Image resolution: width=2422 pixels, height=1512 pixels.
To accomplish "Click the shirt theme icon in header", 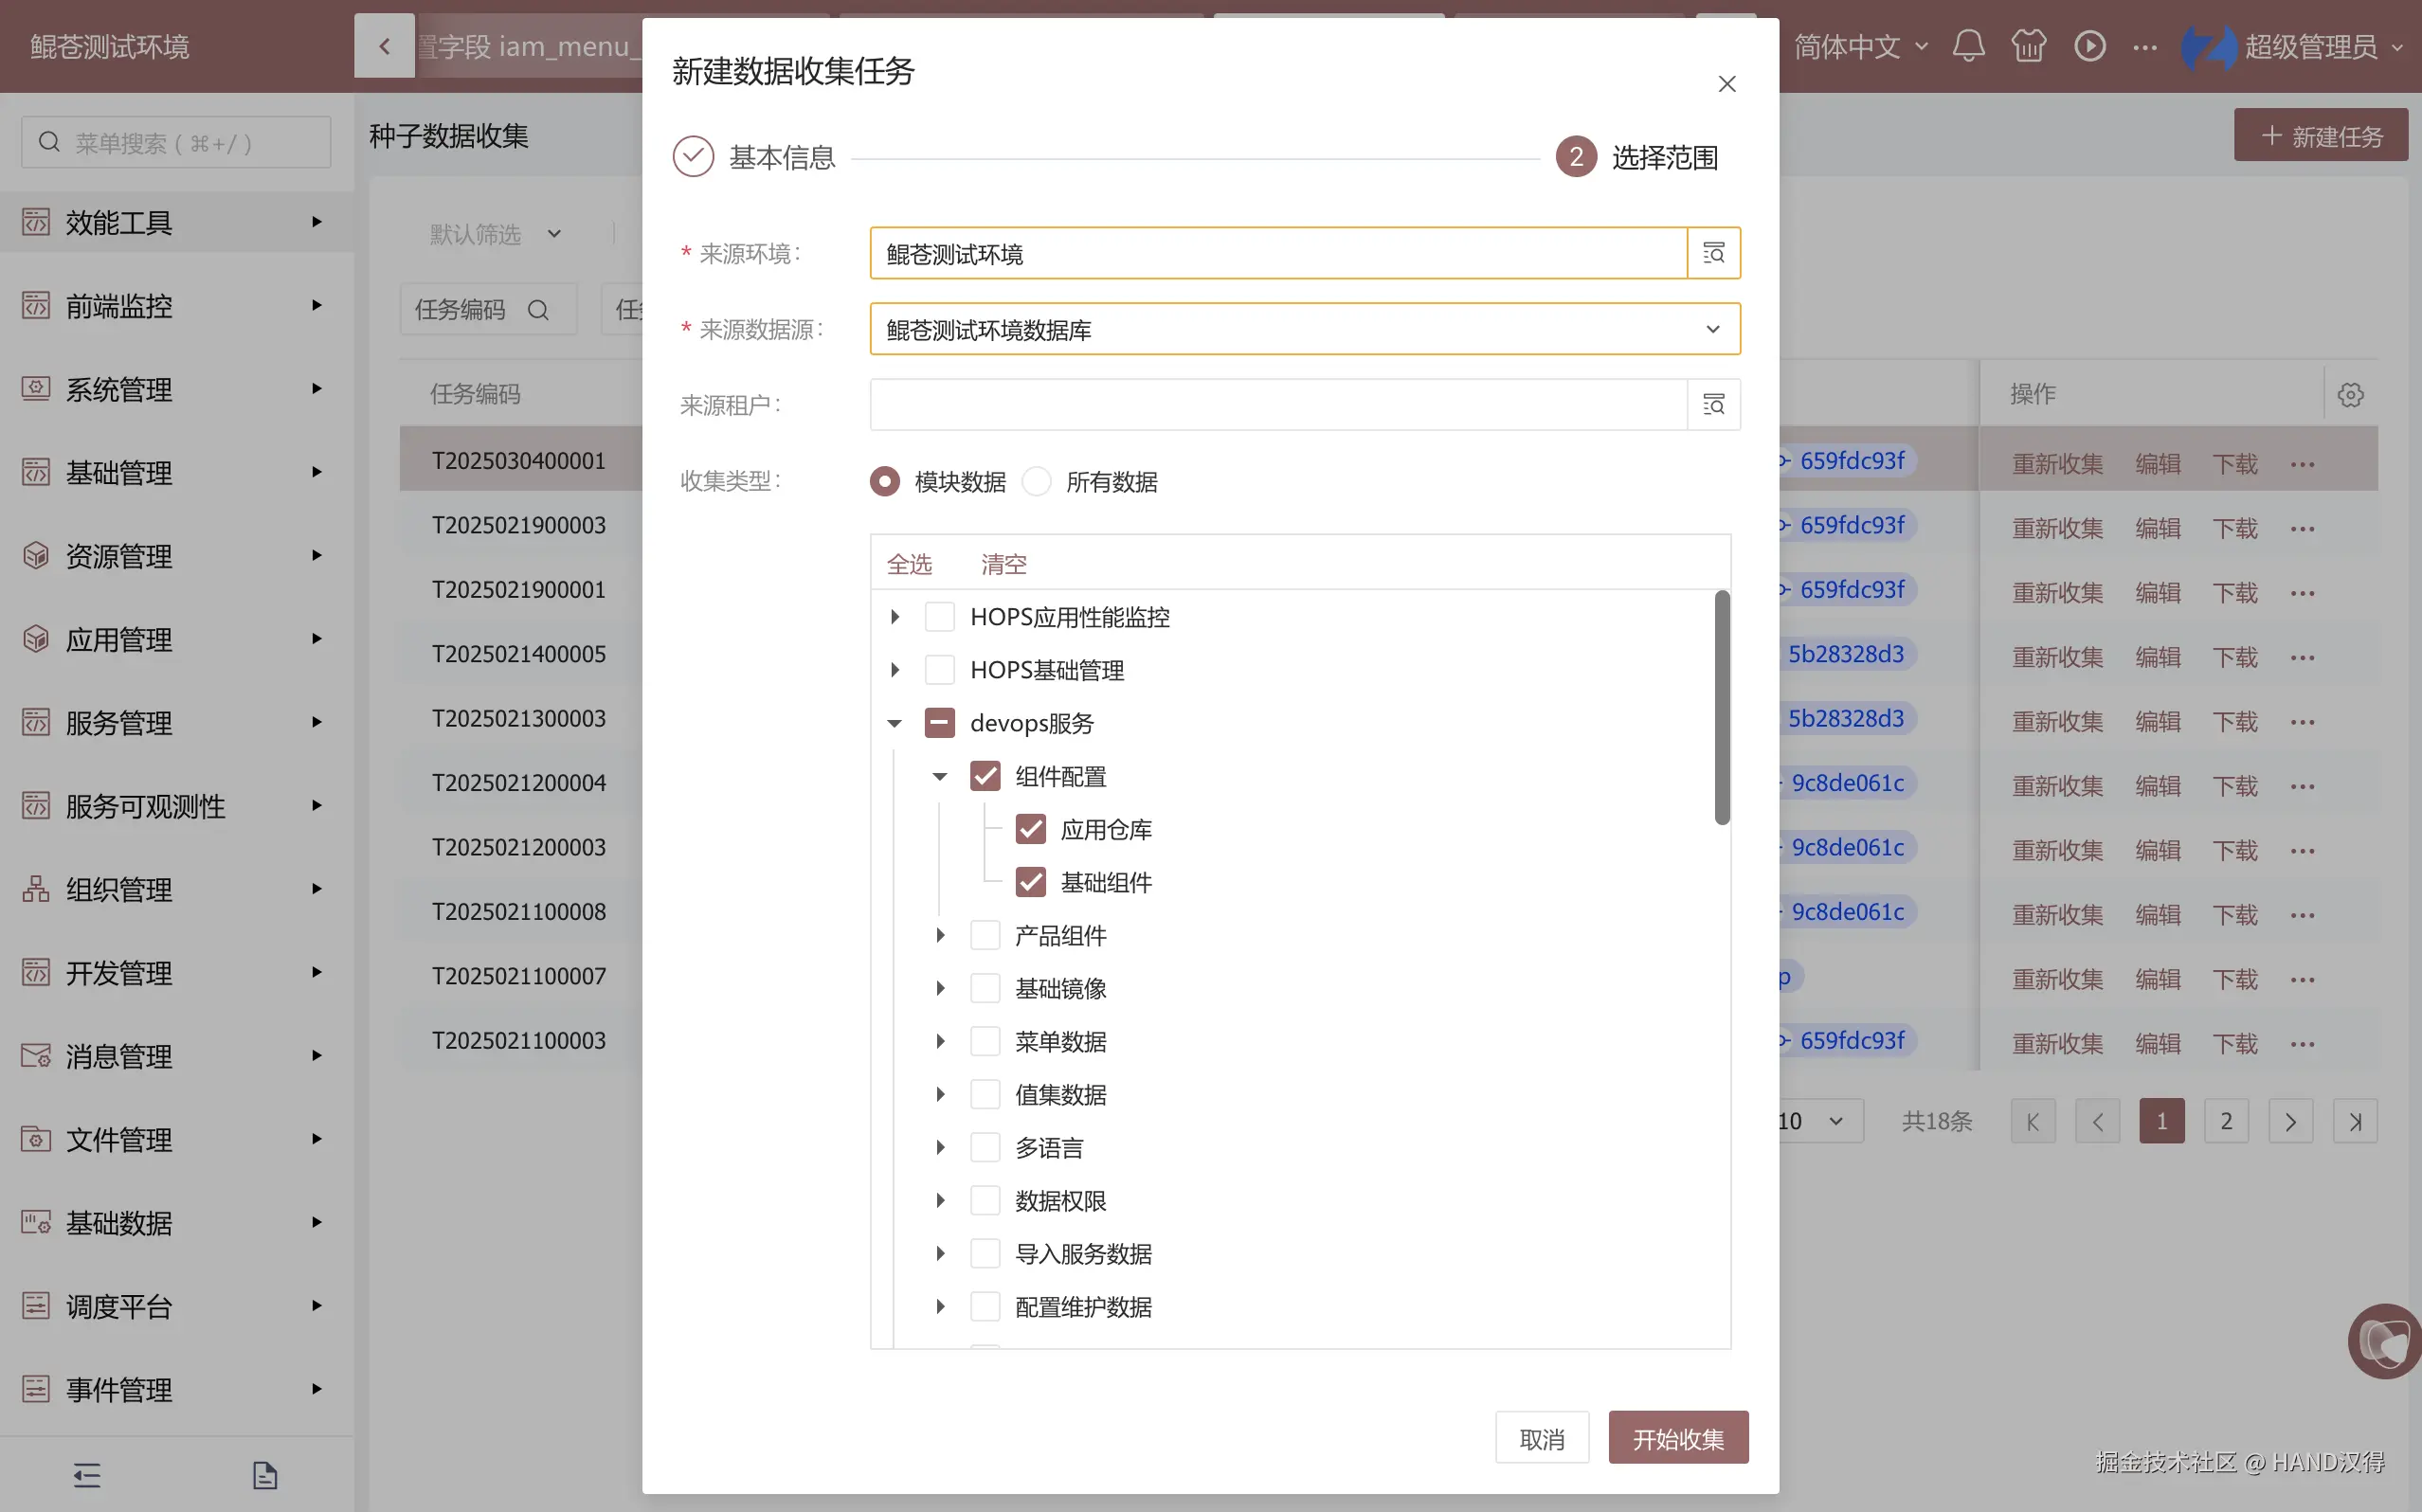I will (2028, 46).
